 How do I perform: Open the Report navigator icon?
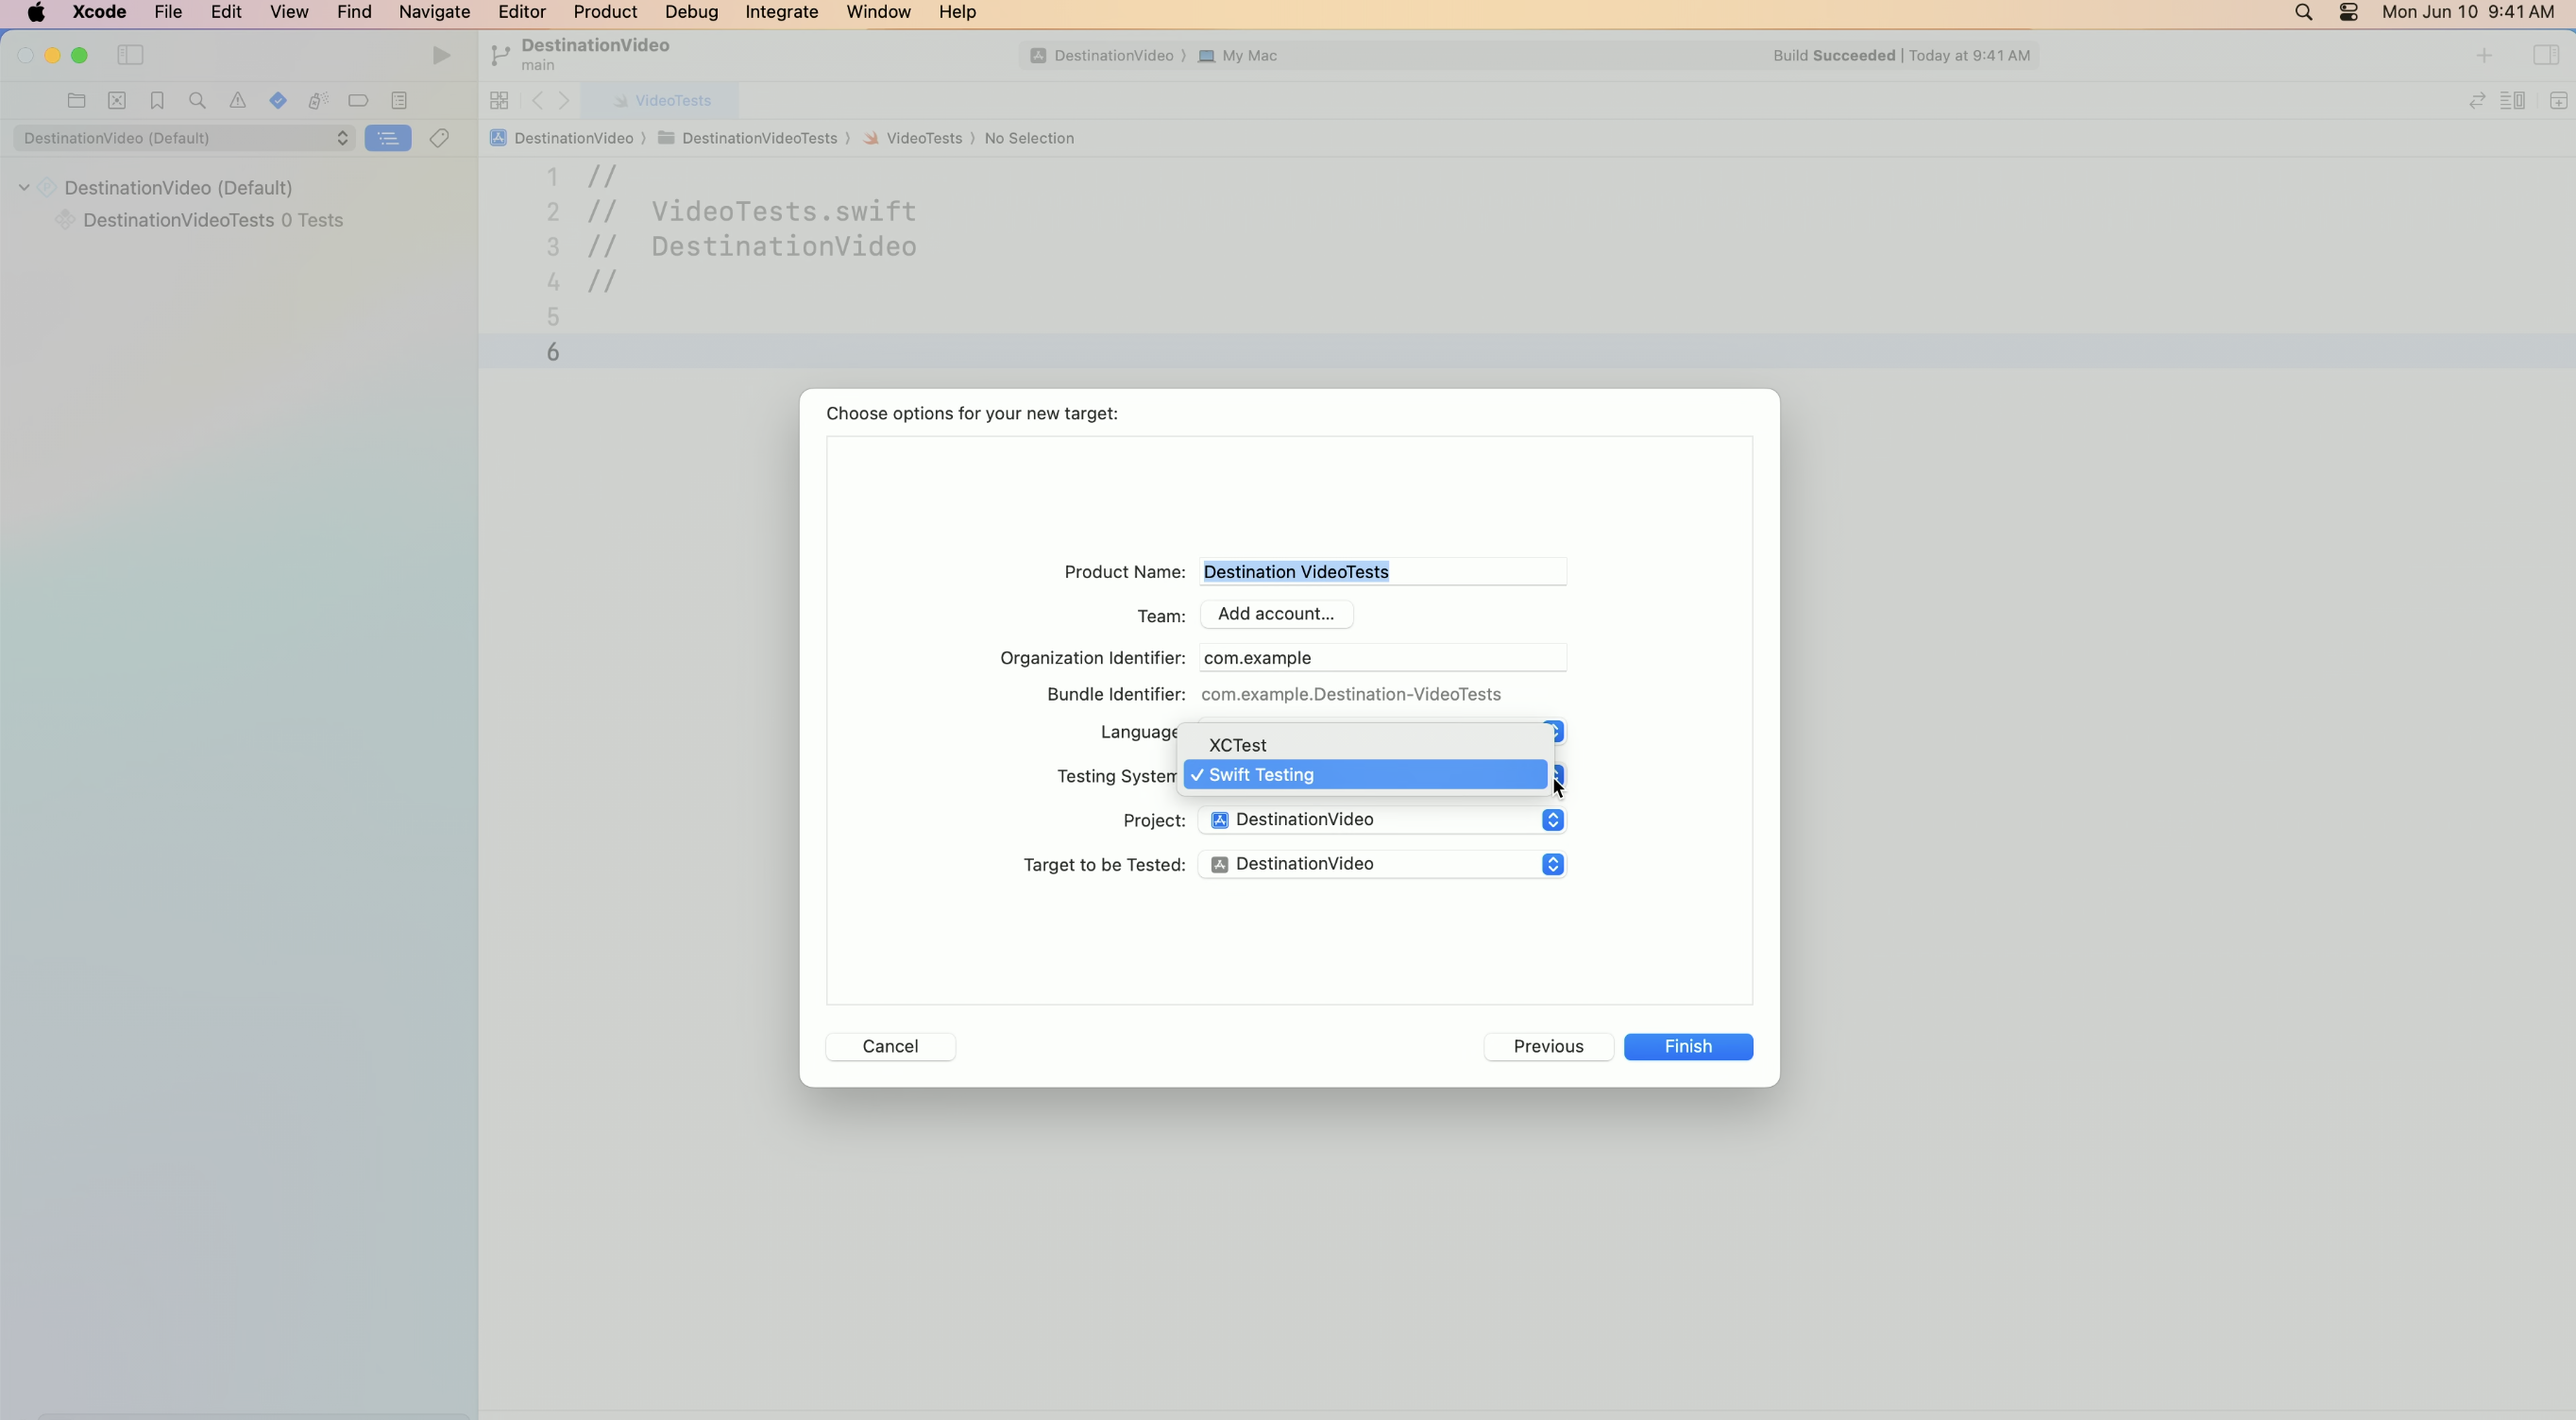pyautogui.click(x=399, y=100)
